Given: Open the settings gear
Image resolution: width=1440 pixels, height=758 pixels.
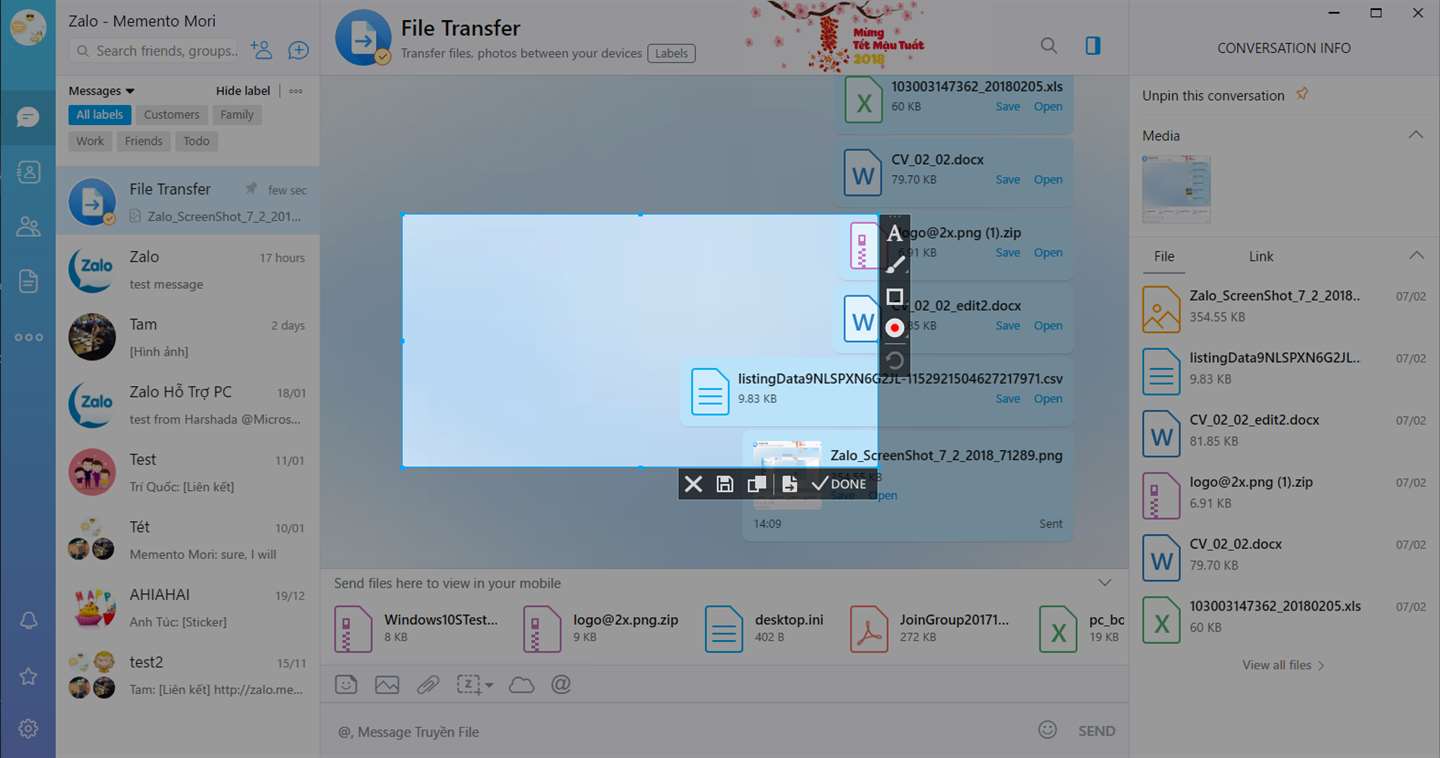Looking at the screenshot, I should (28, 729).
